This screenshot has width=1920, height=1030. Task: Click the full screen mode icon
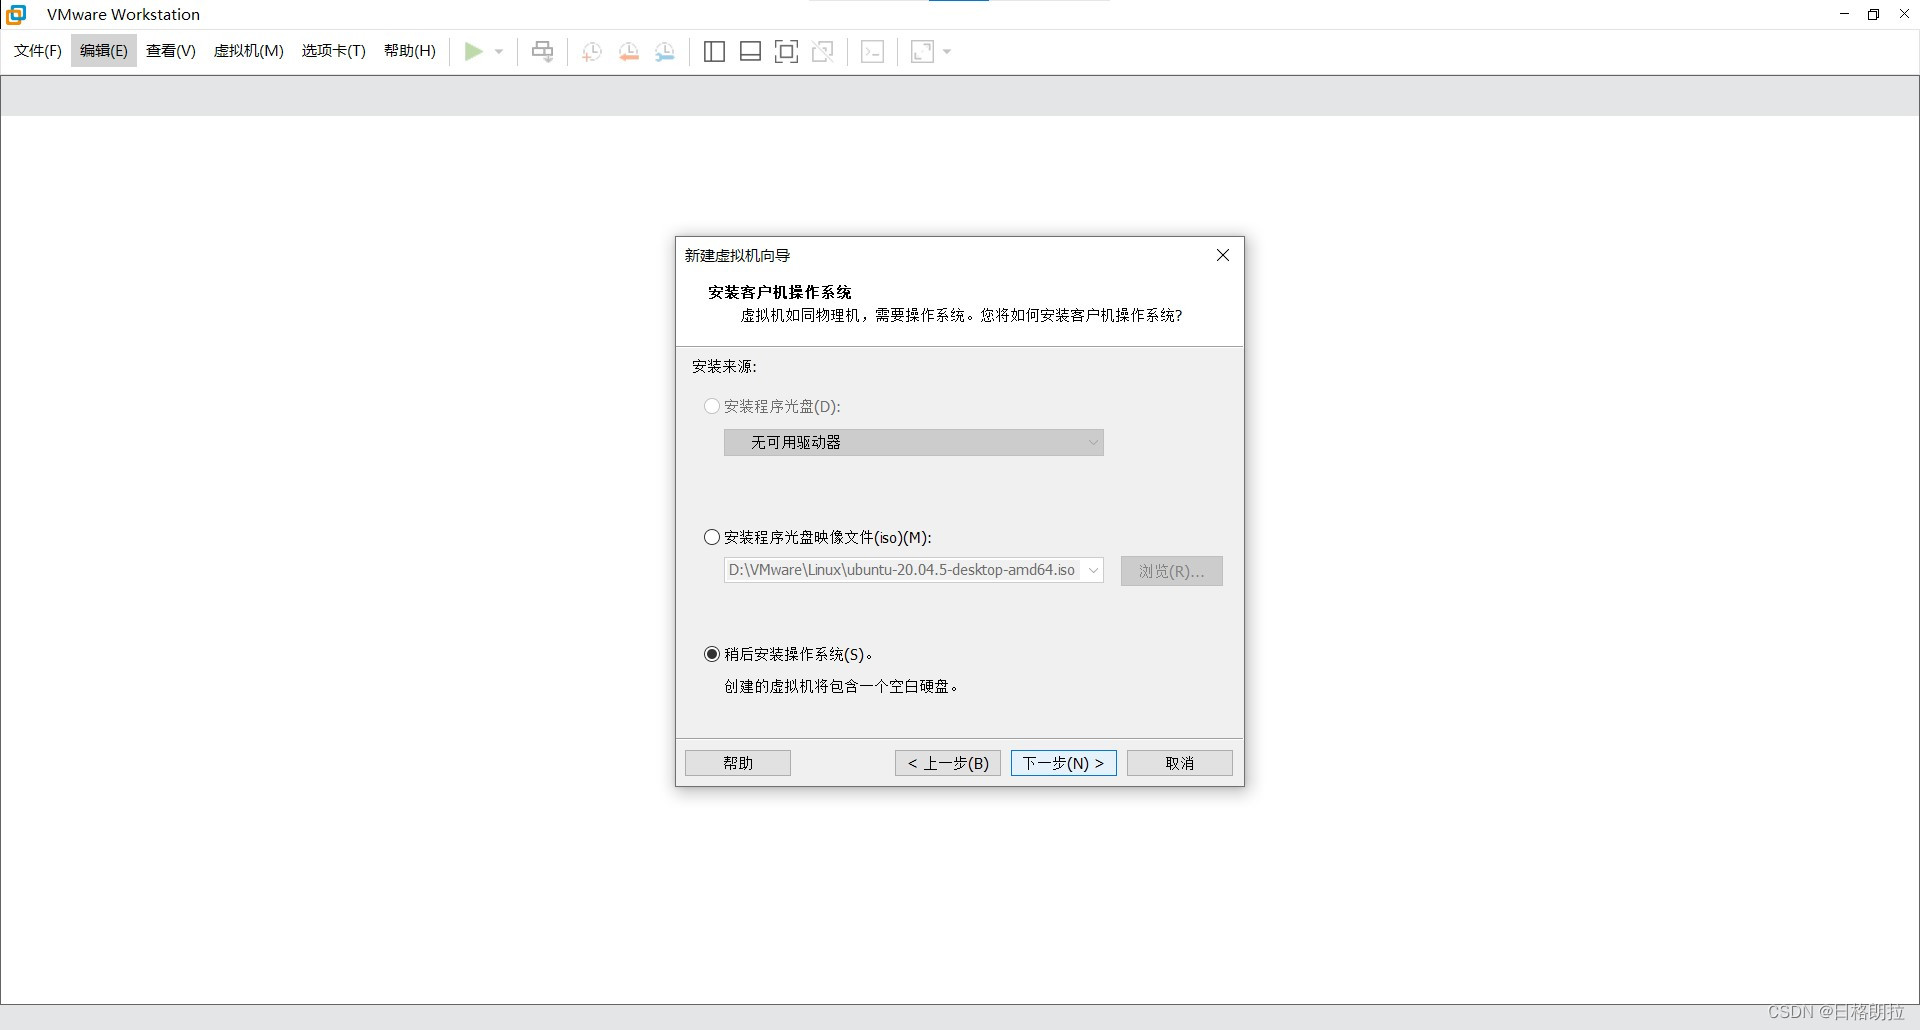786,51
